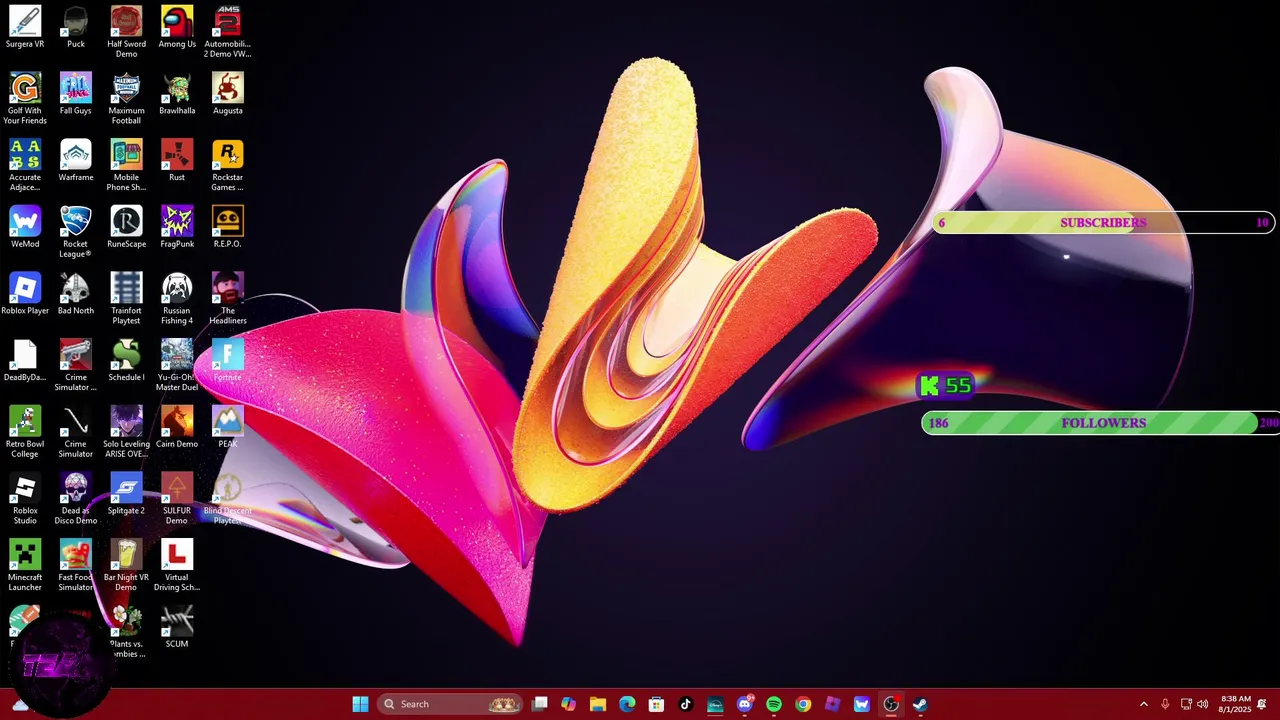The height and width of the screenshot is (720, 1280).
Task: Open Golf With Your Friends shortcut
Action: point(25,98)
